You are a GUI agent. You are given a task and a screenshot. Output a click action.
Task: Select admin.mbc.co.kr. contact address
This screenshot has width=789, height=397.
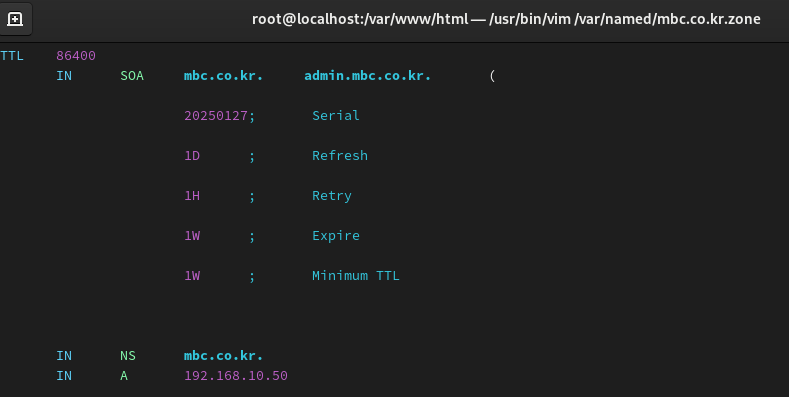(368, 75)
